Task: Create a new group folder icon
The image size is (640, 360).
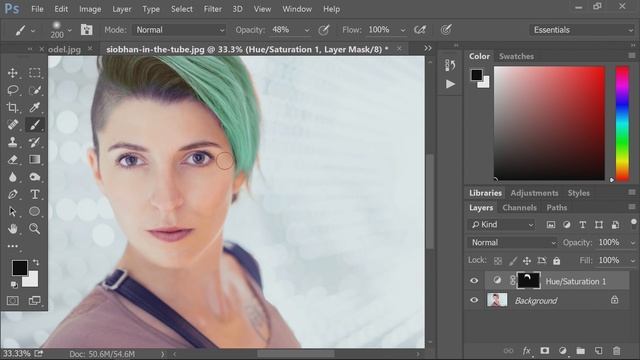Action: click(580, 351)
